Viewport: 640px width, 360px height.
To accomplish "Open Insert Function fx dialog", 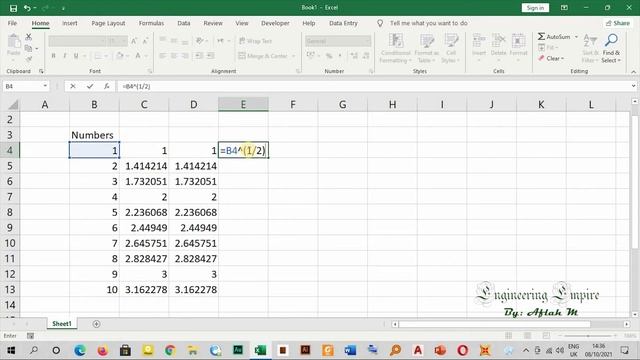I will 107,86.
